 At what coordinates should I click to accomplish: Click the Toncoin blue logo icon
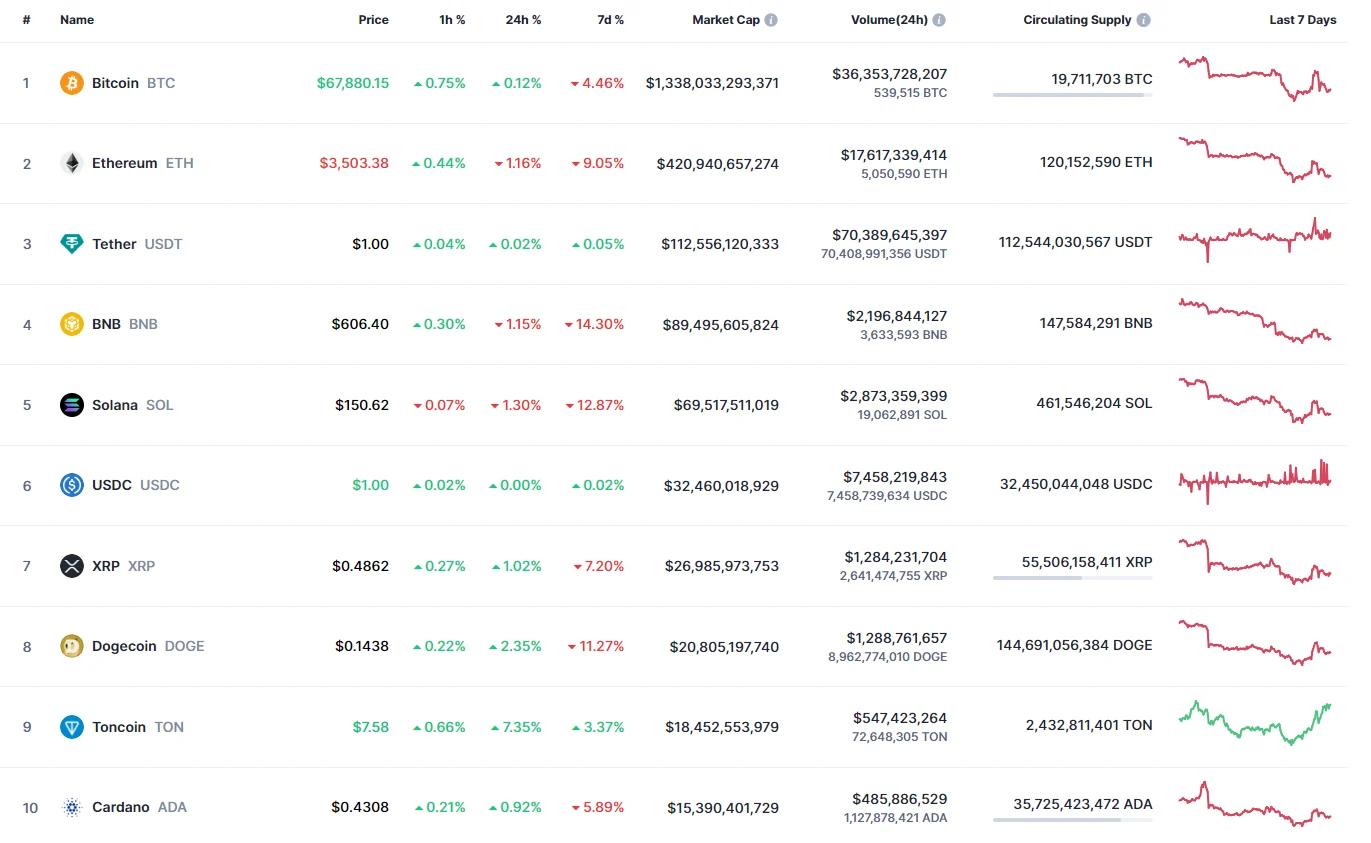pyautogui.click(x=72, y=727)
